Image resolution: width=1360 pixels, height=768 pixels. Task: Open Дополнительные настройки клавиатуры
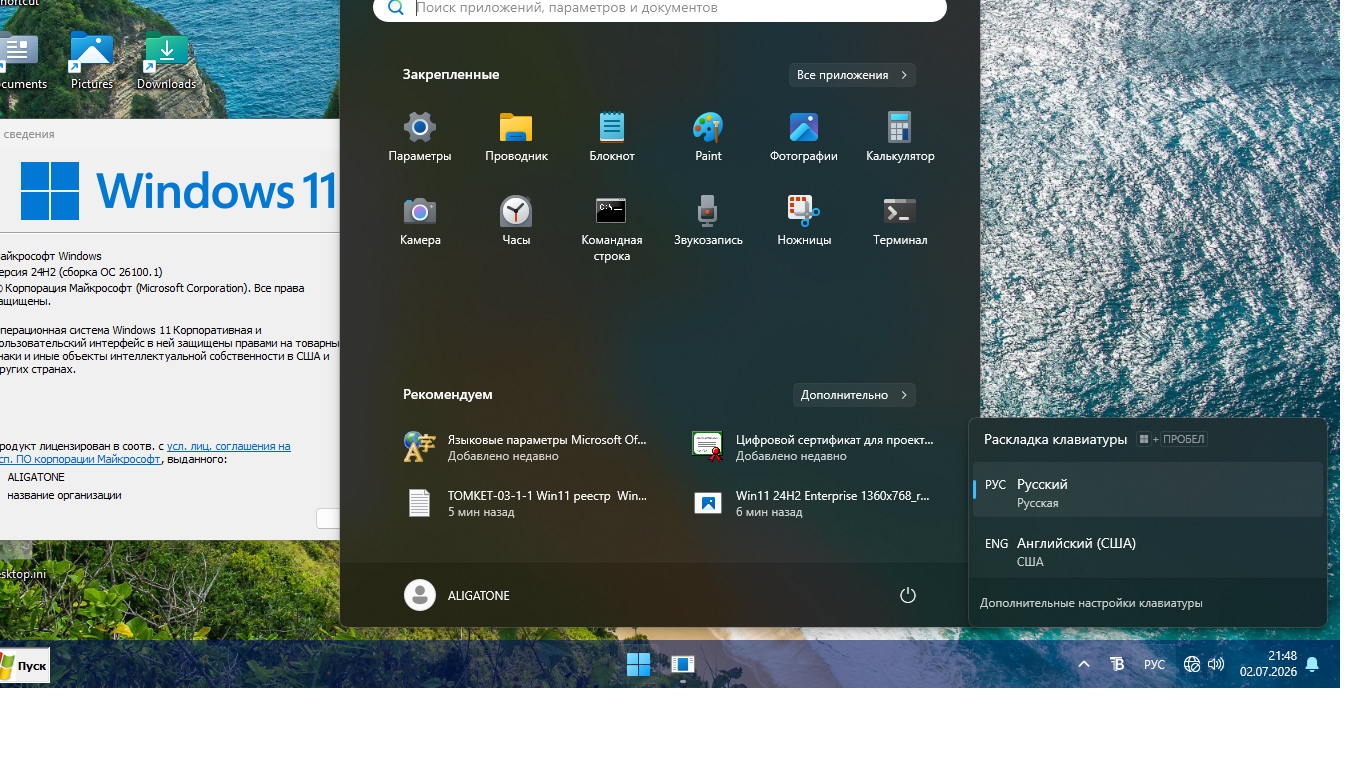tap(1091, 603)
